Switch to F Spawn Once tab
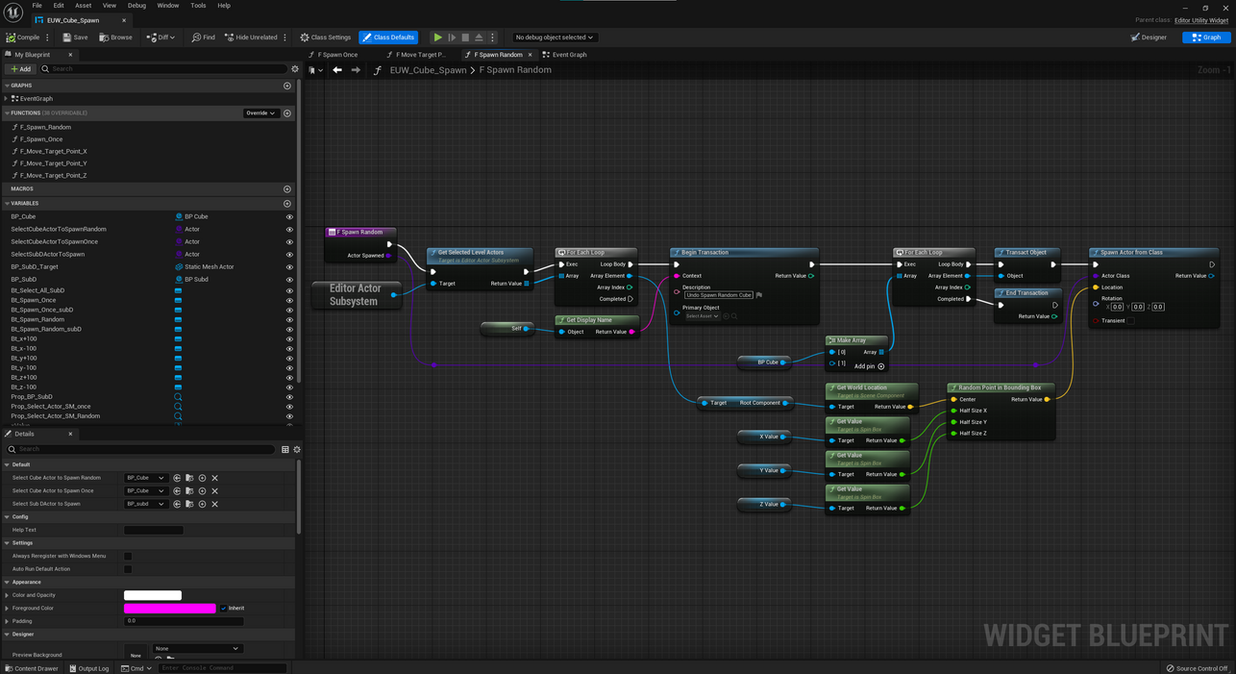This screenshot has height=674, width=1236. (x=335, y=54)
